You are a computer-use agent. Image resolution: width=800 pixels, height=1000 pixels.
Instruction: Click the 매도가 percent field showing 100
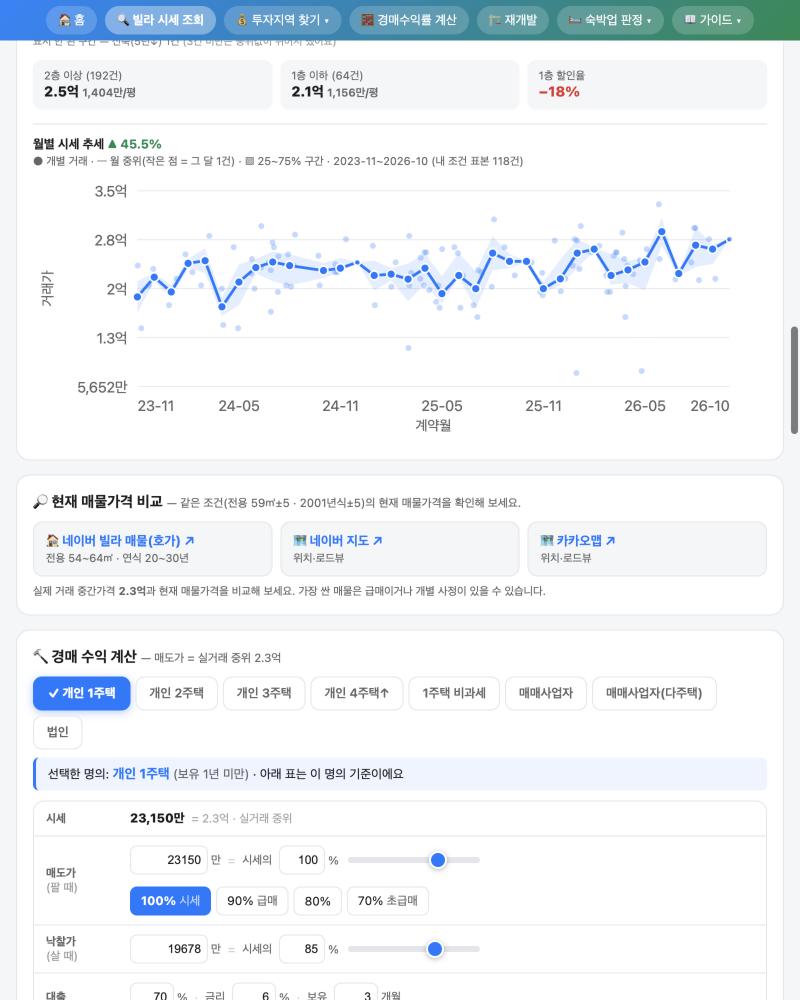(302, 860)
